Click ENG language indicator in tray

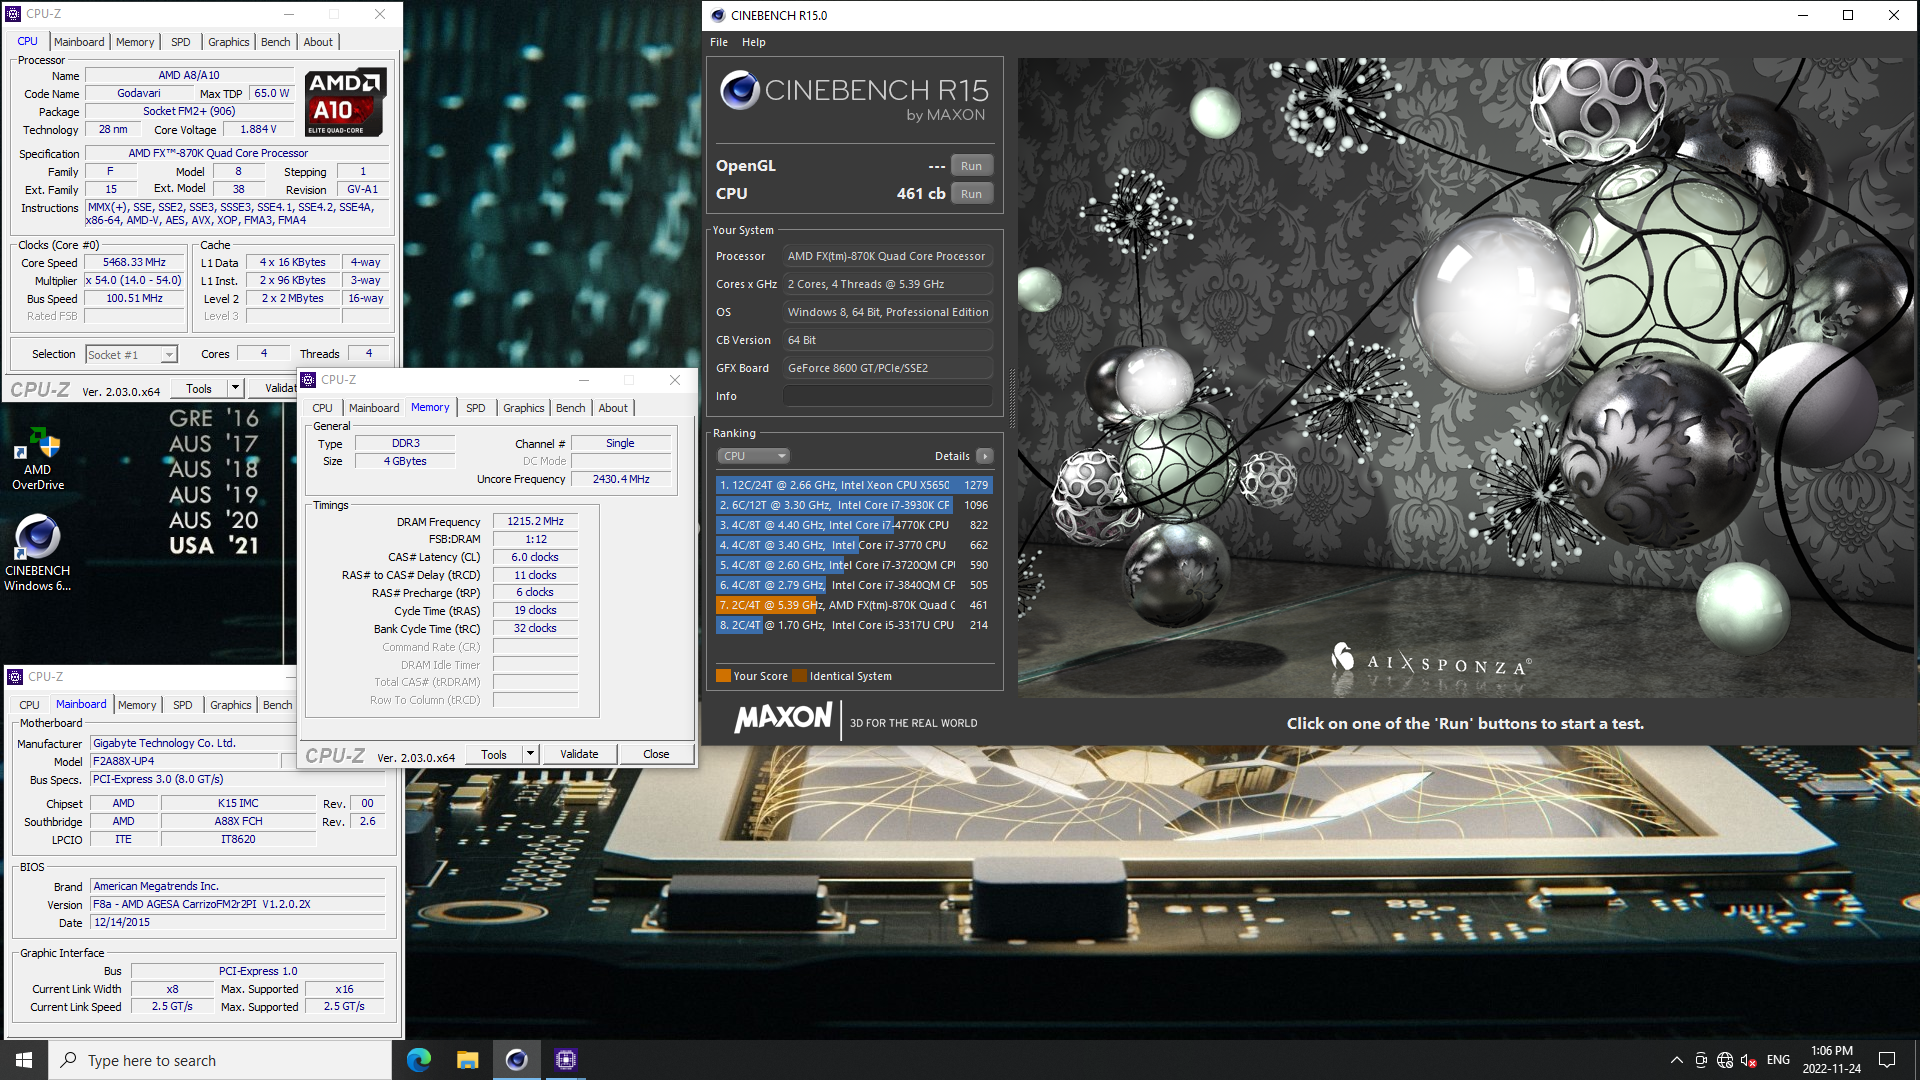[1778, 1060]
